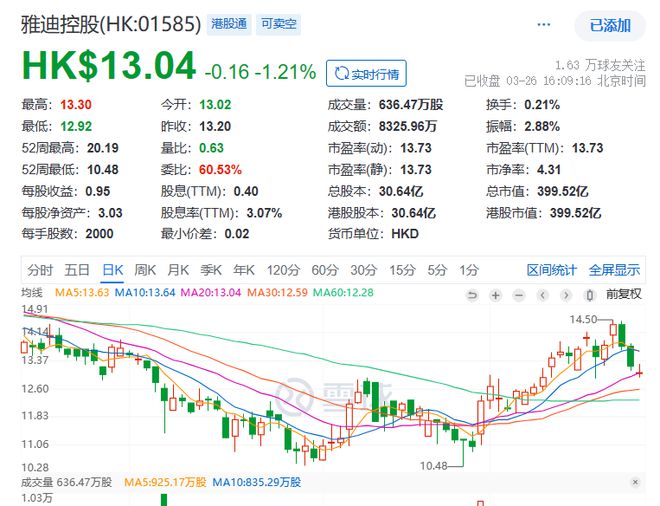The image size is (660, 506).
Task: Click the stock title 雅迪控股(HK:01585)
Action: pos(111,24)
